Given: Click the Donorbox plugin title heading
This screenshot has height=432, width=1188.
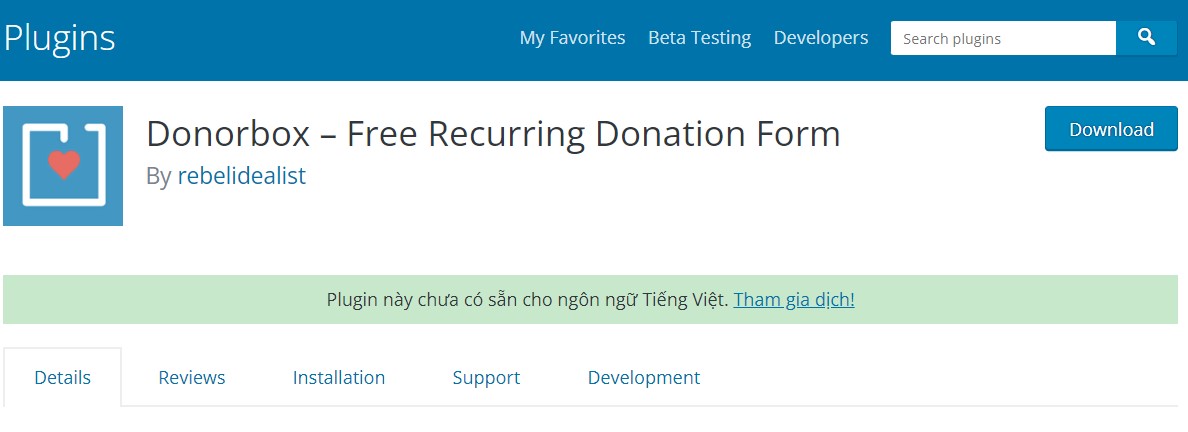Looking at the screenshot, I should [493, 134].
